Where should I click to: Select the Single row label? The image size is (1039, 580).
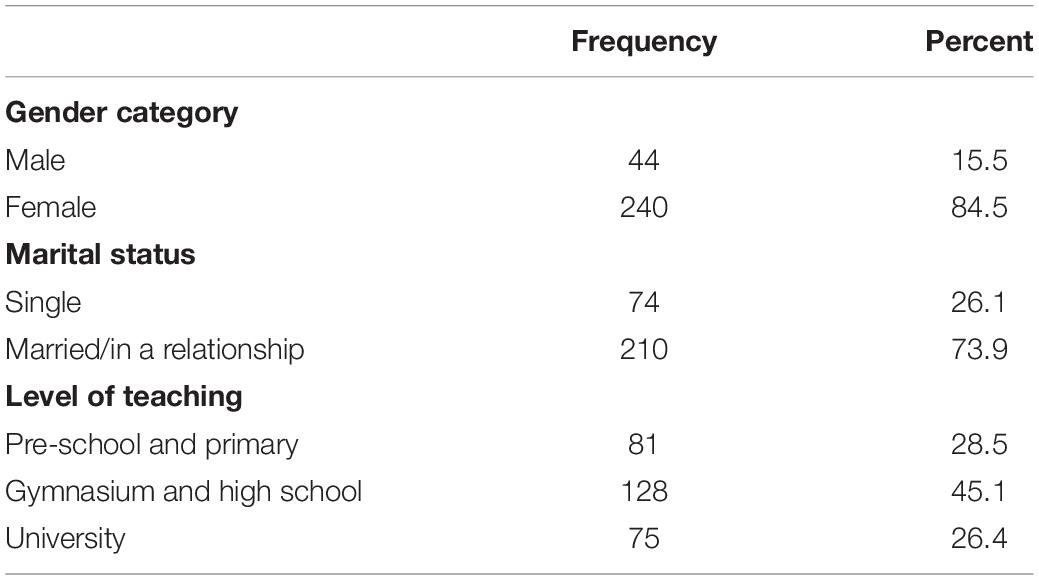[43, 303]
